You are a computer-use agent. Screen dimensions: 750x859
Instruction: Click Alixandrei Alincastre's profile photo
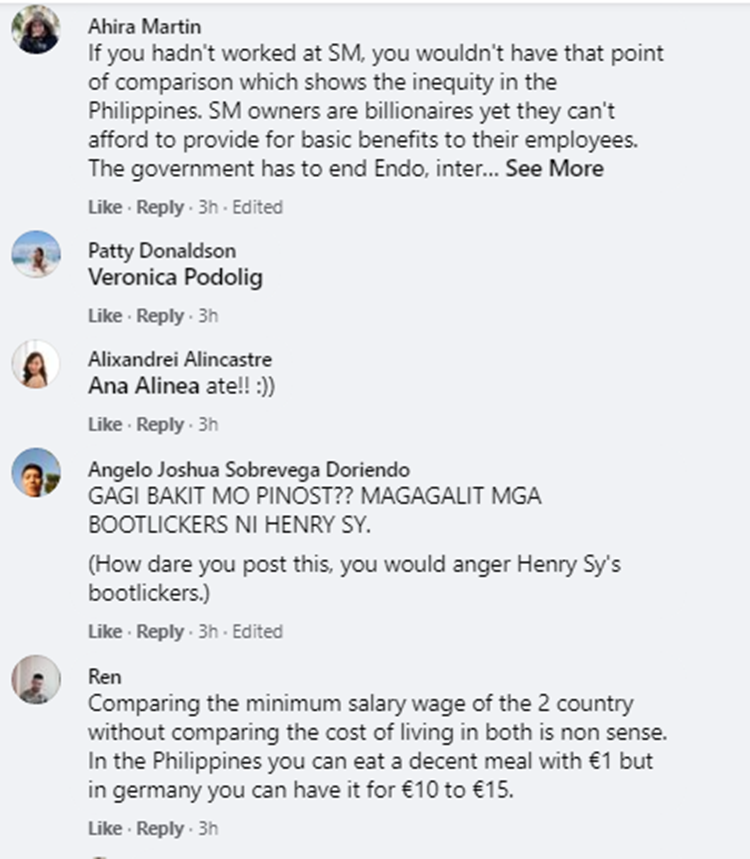(36, 364)
